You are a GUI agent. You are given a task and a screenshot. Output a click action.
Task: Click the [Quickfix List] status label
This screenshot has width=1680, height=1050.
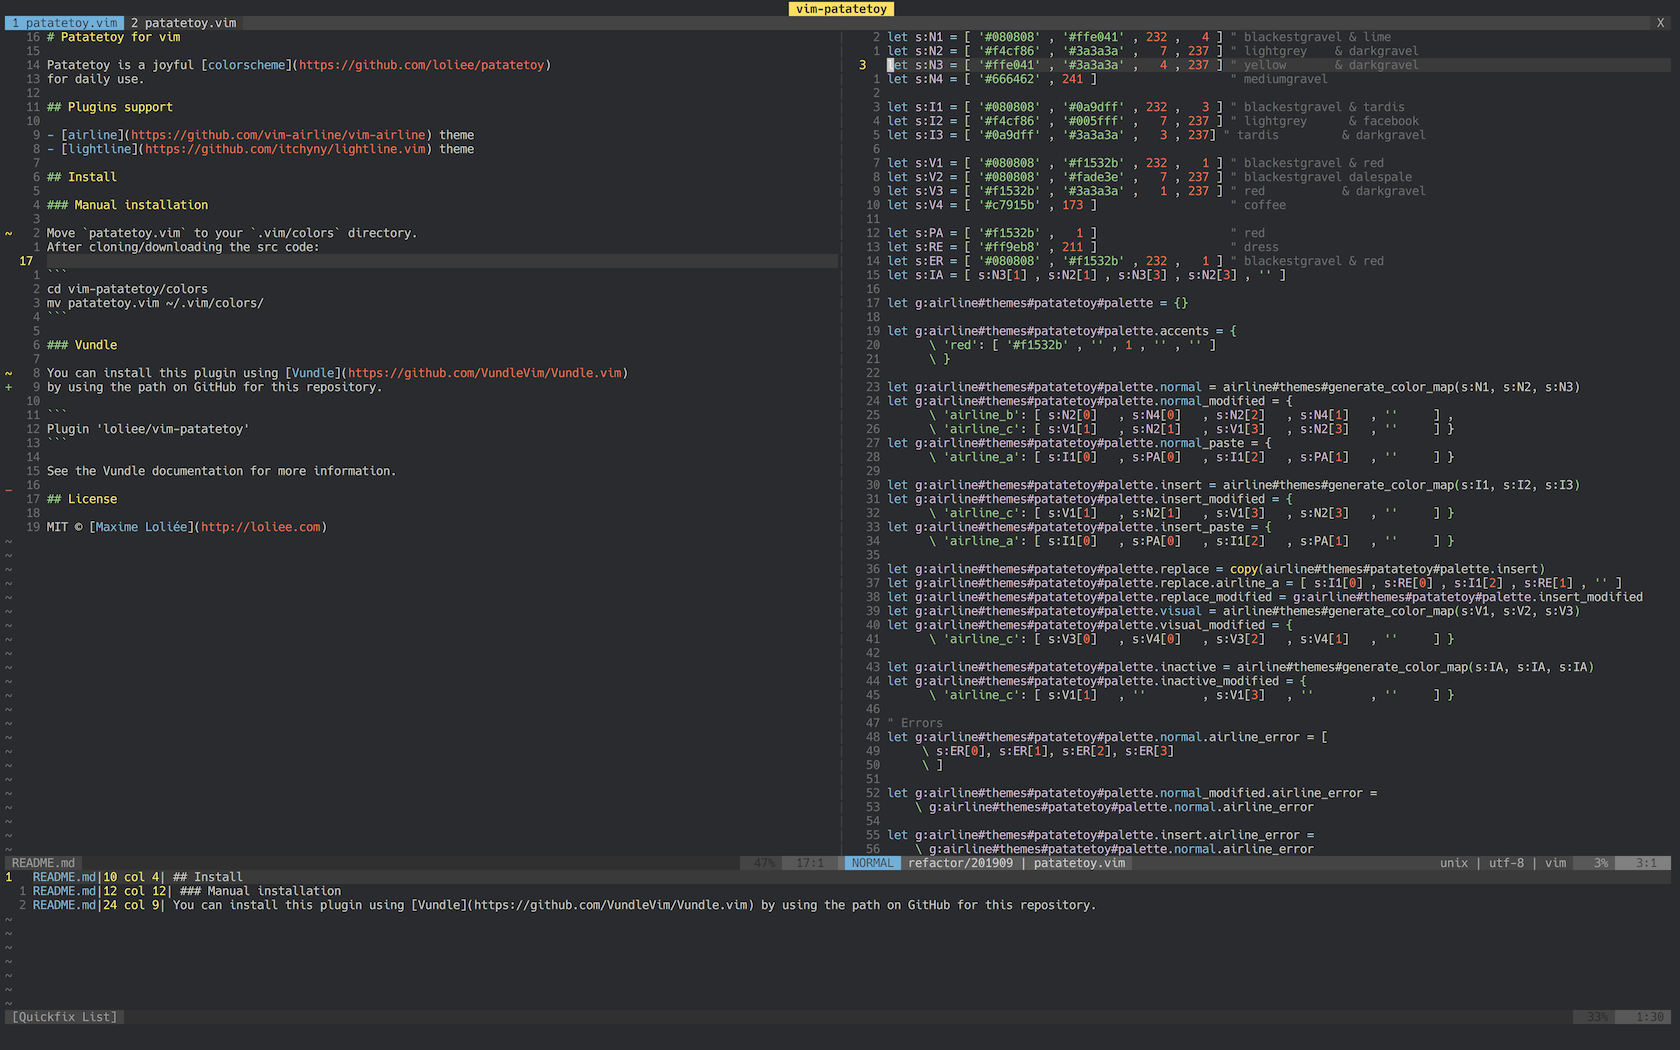[65, 1017]
